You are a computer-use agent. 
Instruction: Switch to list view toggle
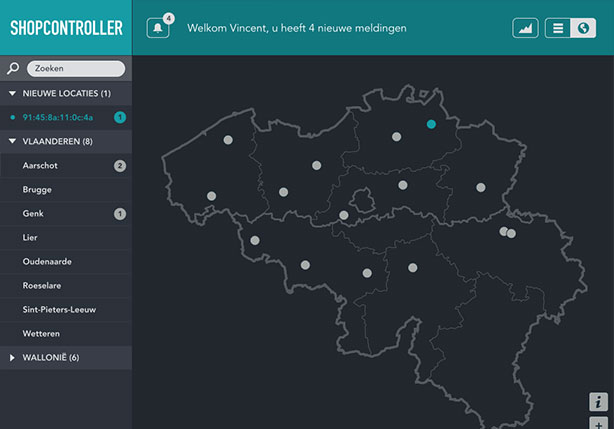[x=558, y=28]
